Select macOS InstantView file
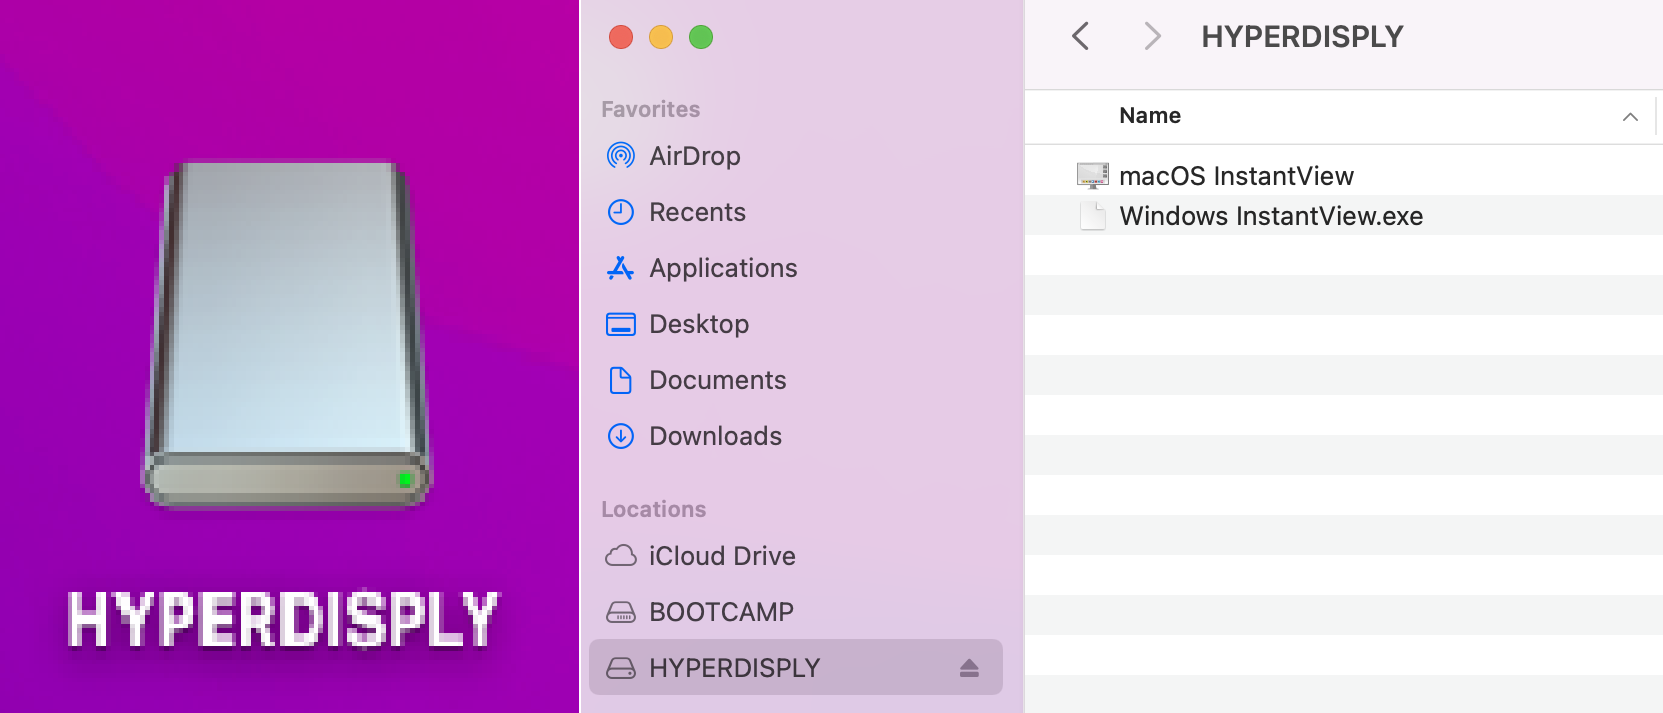1663x713 pixels. (1236, 176)
